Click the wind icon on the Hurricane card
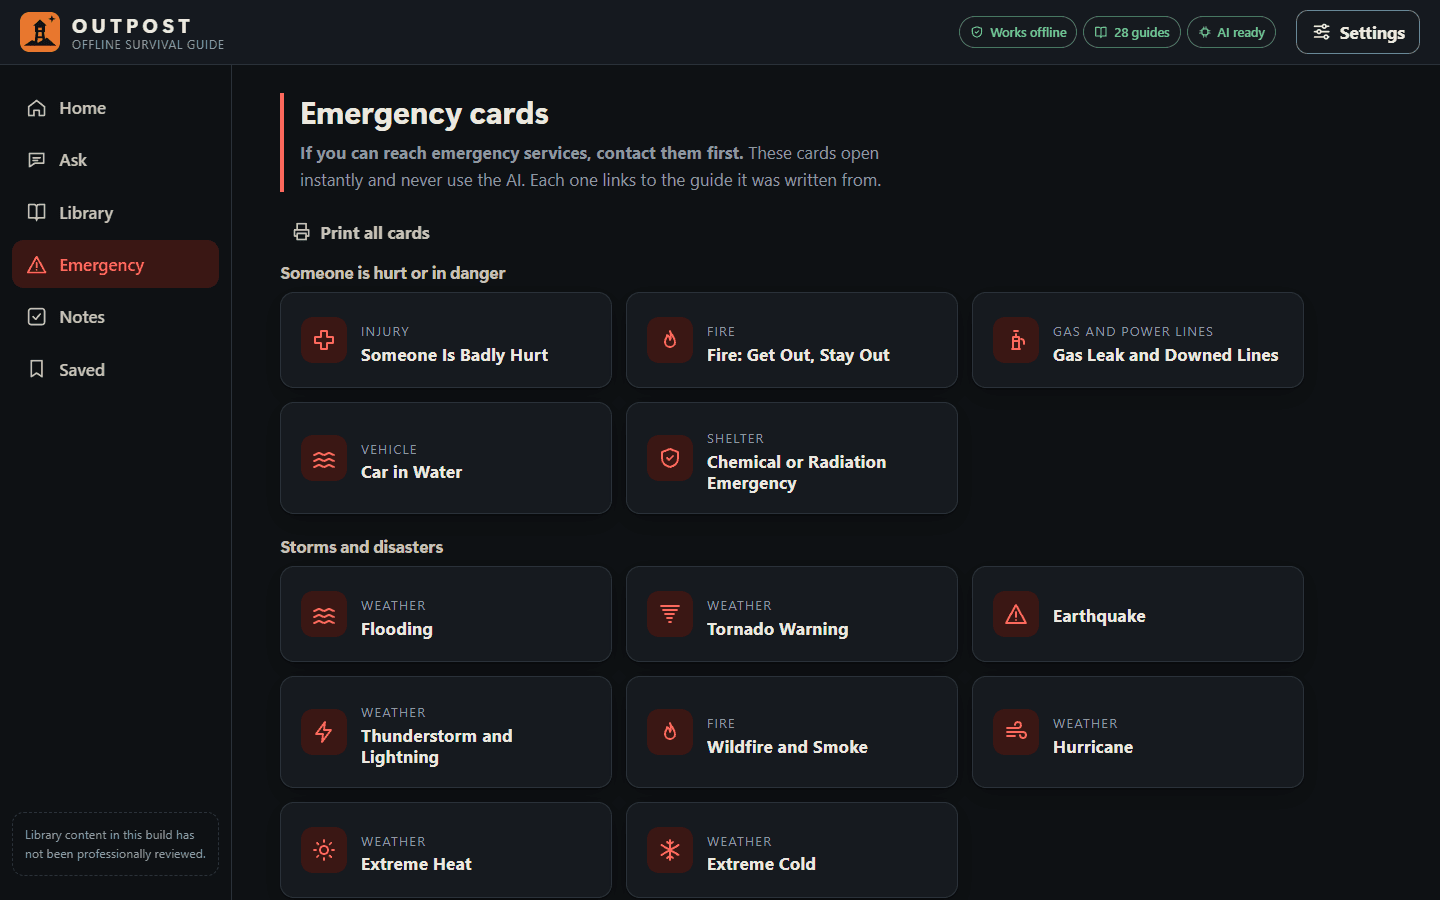This screenshot has width=1440, height=900. (x=1016, y=732)
